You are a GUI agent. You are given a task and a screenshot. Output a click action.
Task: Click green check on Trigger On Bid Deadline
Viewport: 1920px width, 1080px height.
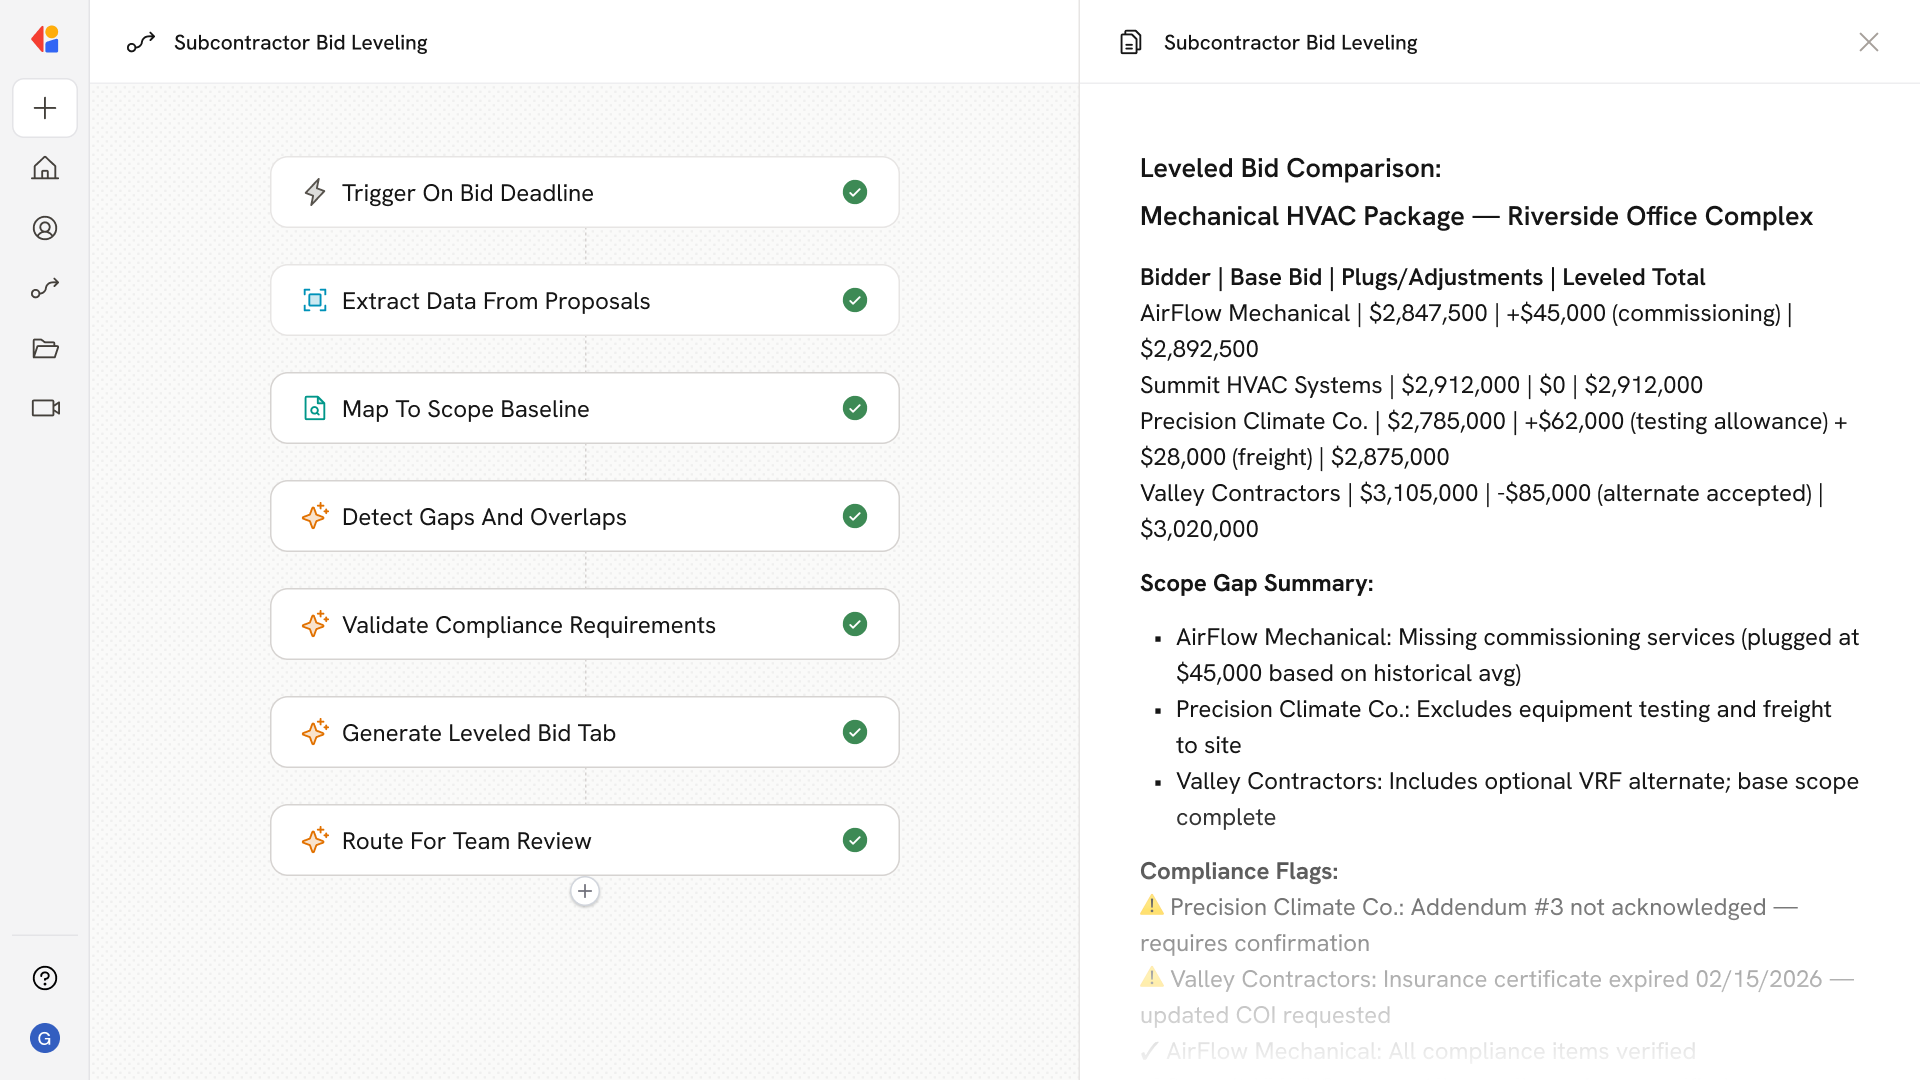pos(854,192)
